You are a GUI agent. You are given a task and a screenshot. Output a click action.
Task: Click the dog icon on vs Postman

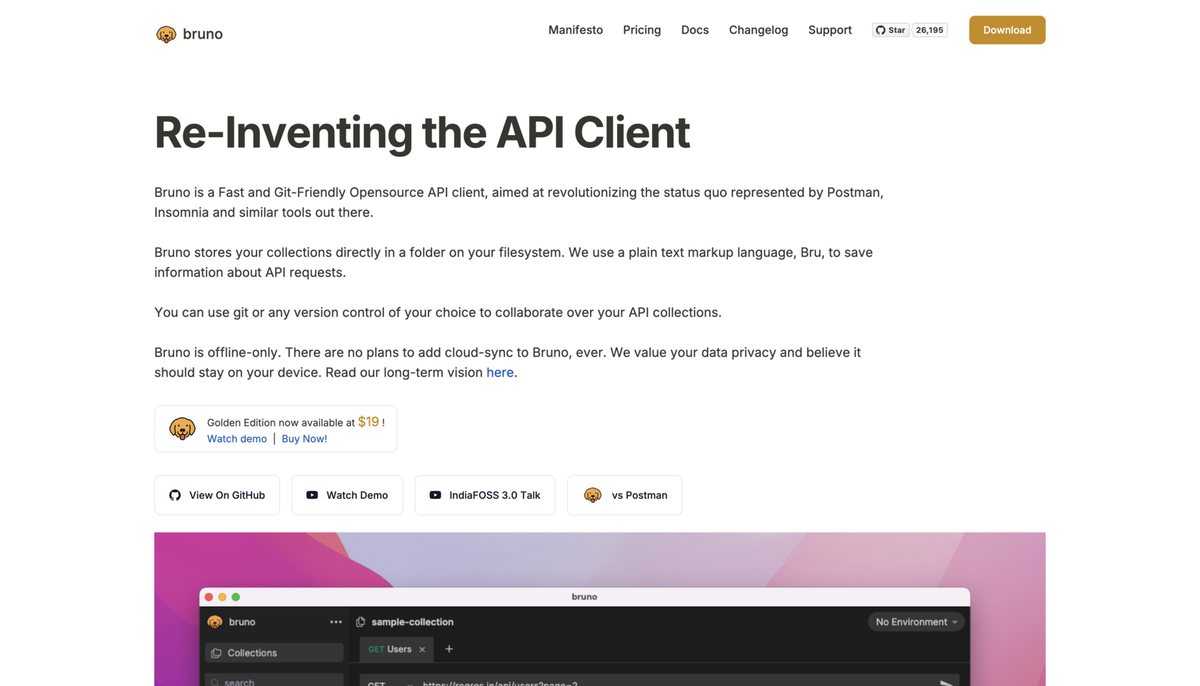(593, 495)
